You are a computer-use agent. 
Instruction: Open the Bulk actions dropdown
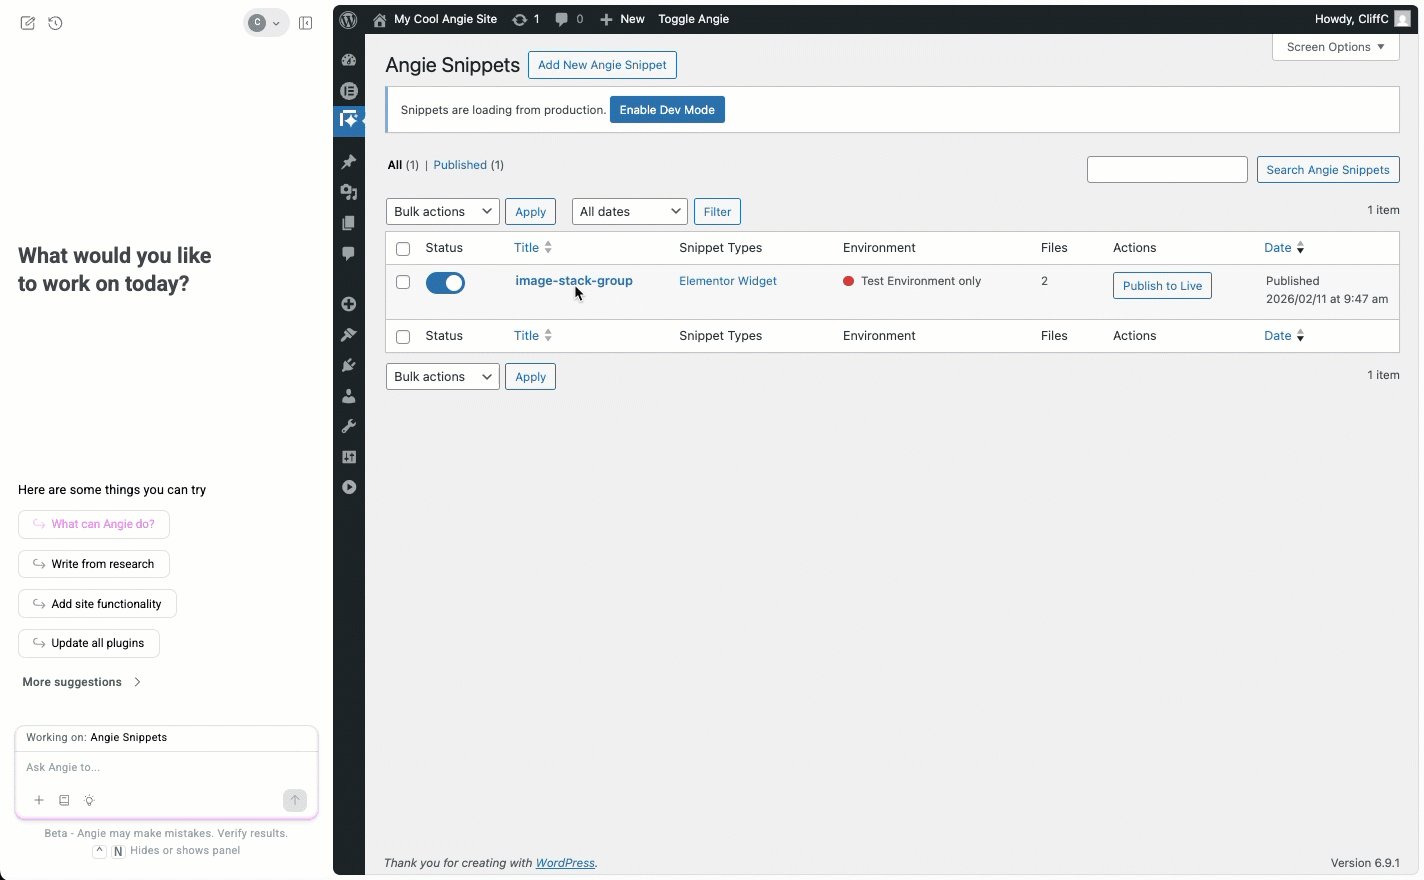(x=442, y=211)
